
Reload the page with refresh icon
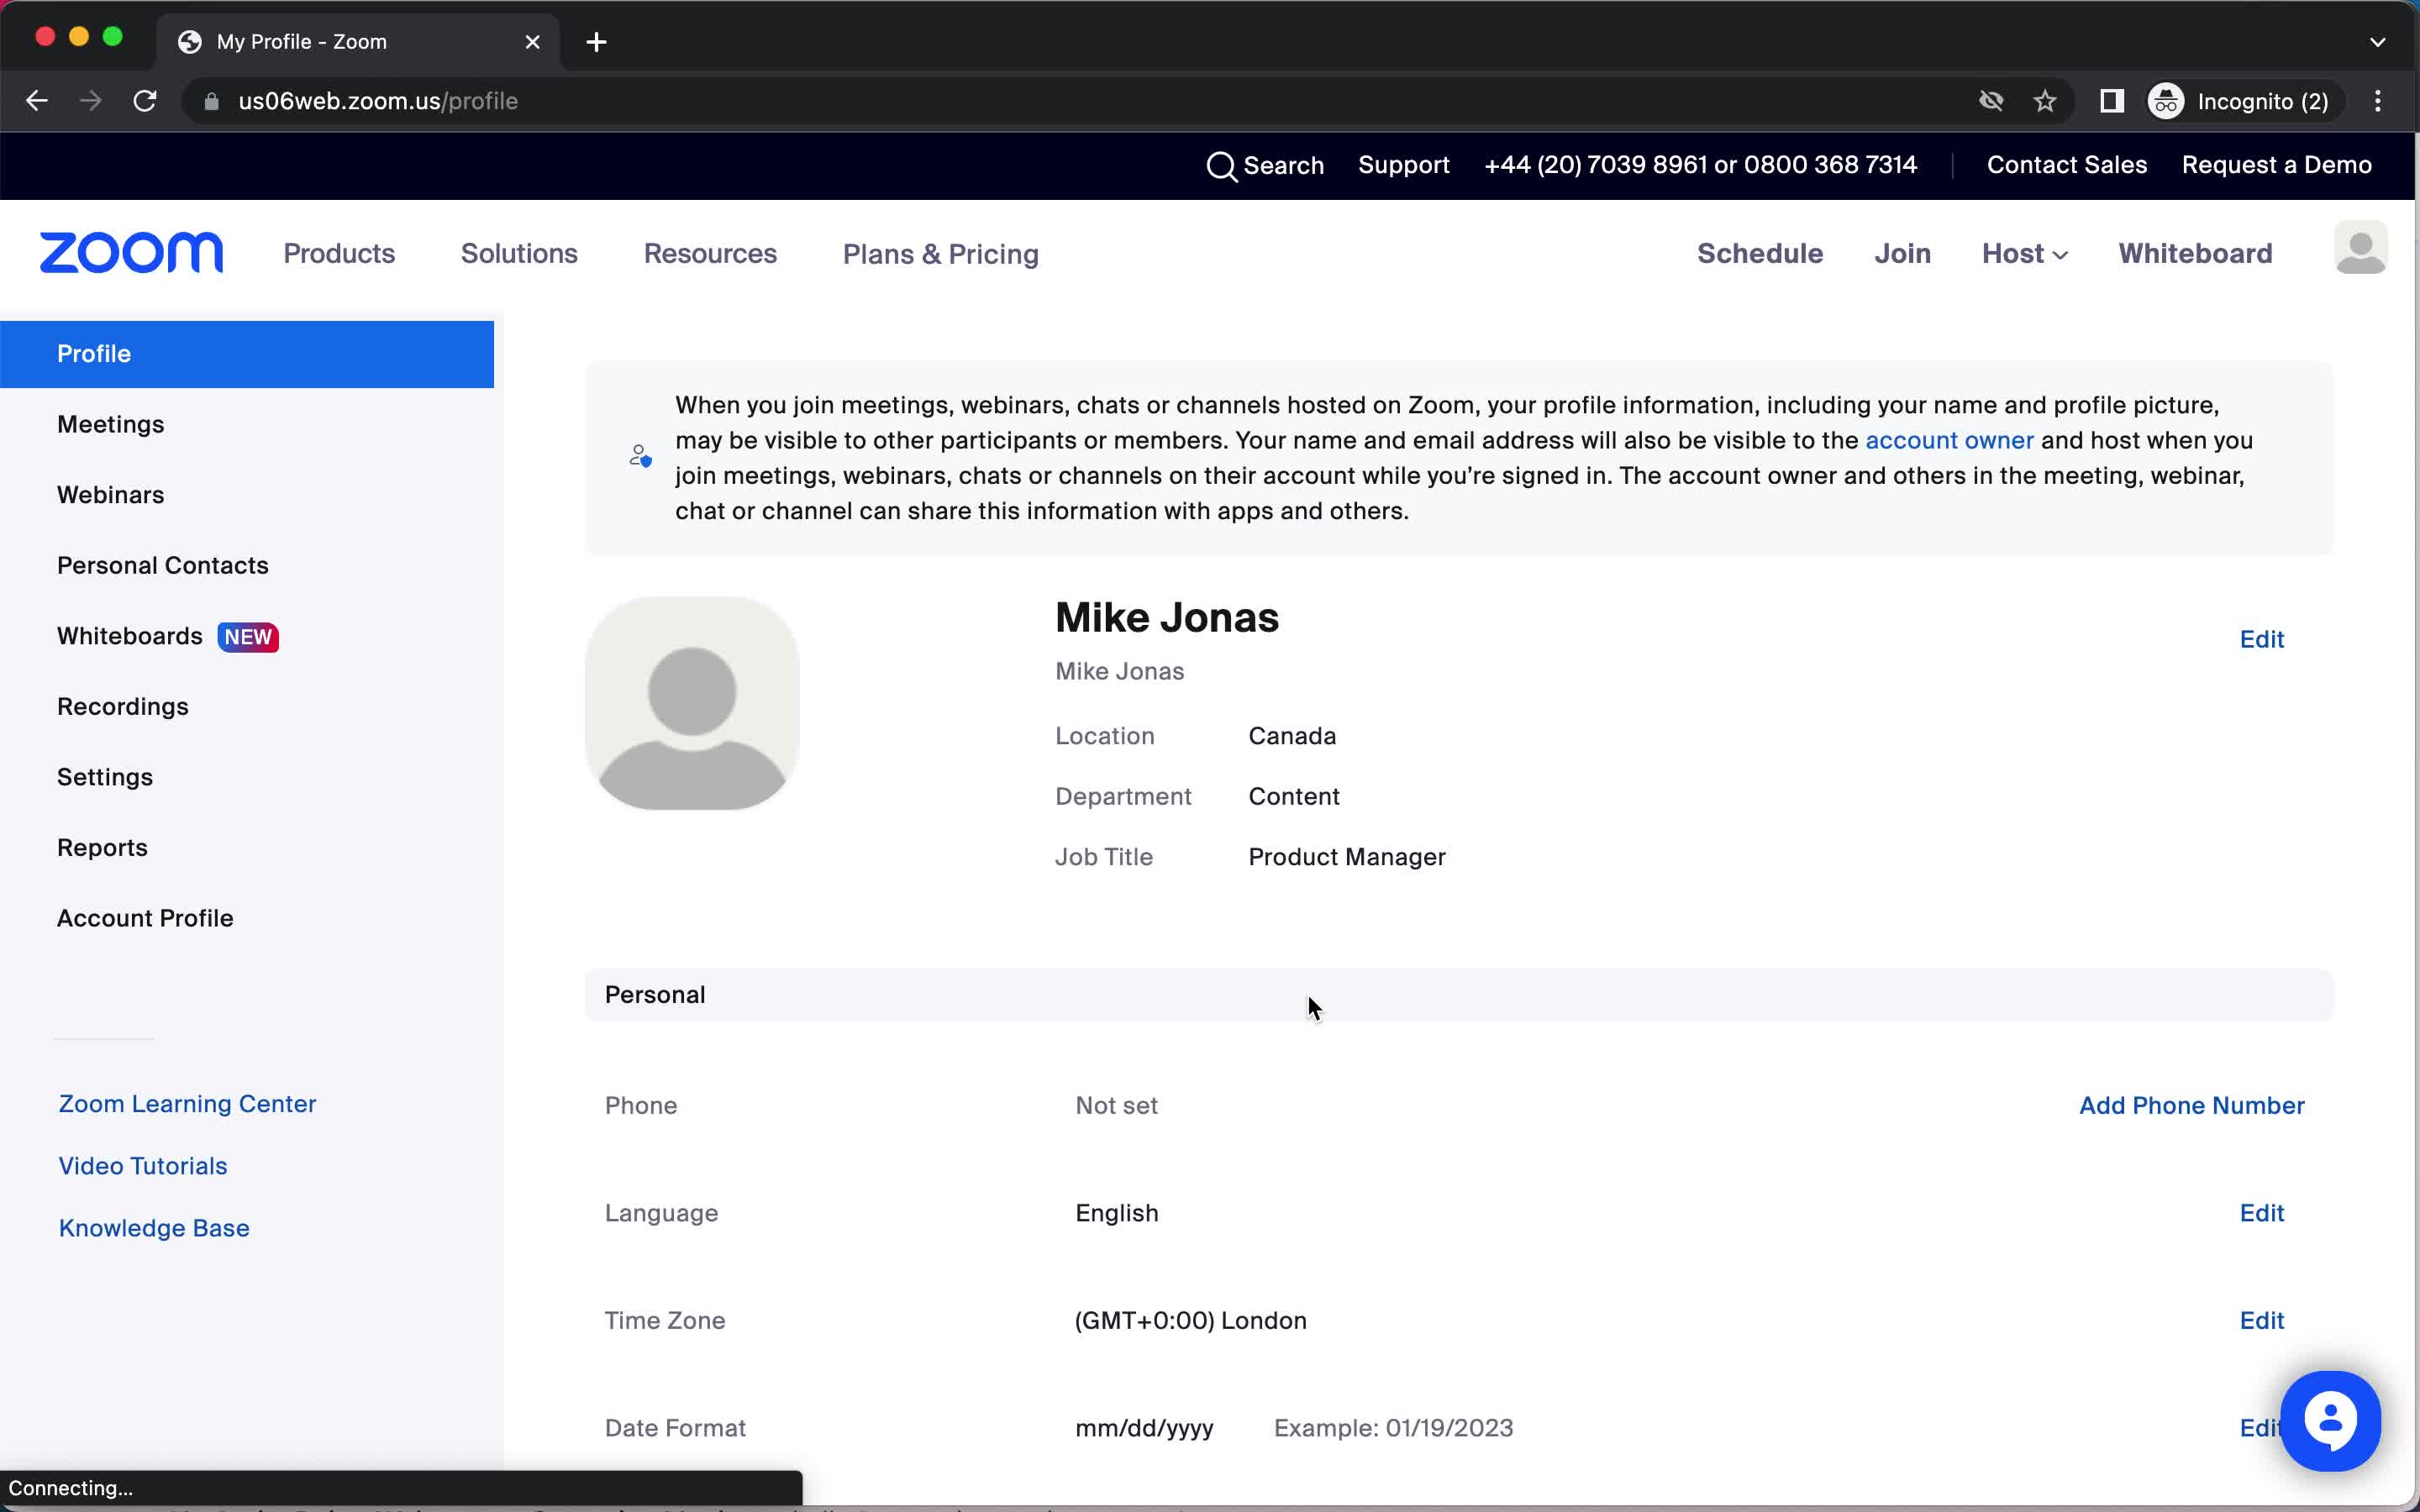click(145, 101)
